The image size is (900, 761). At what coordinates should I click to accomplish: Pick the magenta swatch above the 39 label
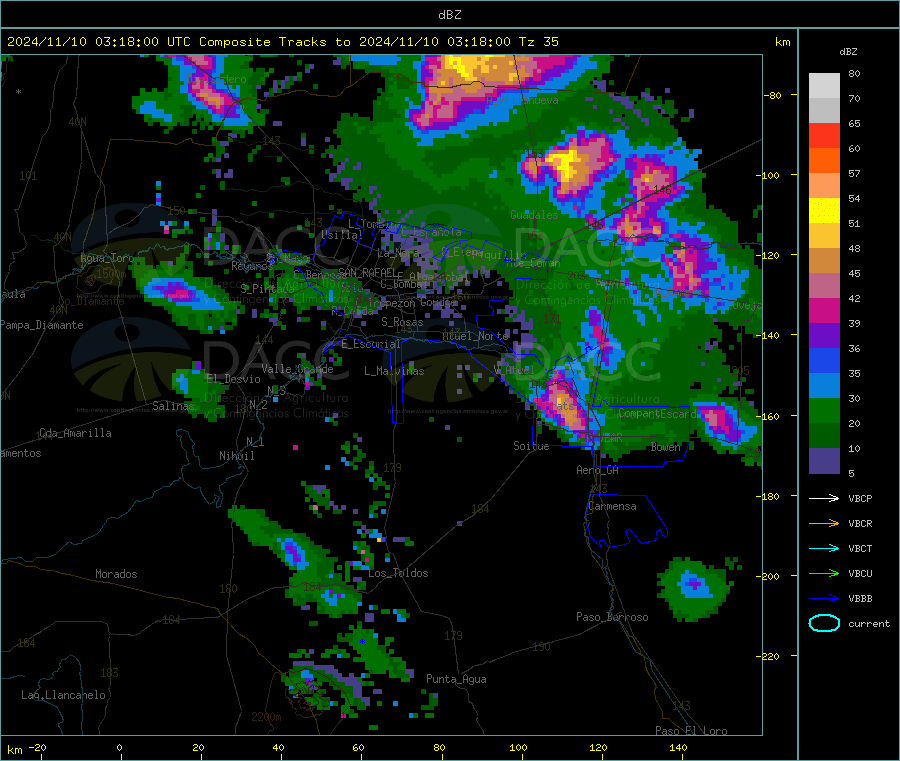click(824, 310)
